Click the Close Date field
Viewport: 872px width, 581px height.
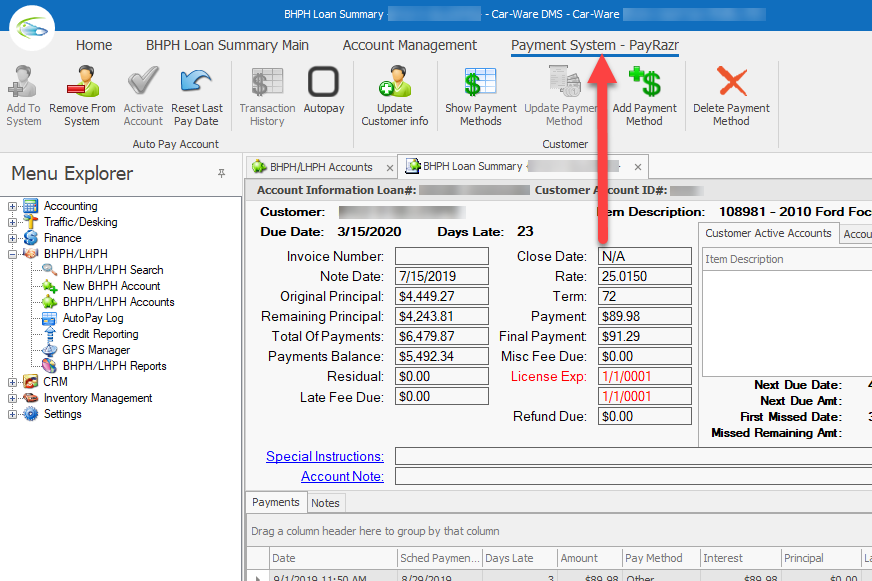[645, 256]
